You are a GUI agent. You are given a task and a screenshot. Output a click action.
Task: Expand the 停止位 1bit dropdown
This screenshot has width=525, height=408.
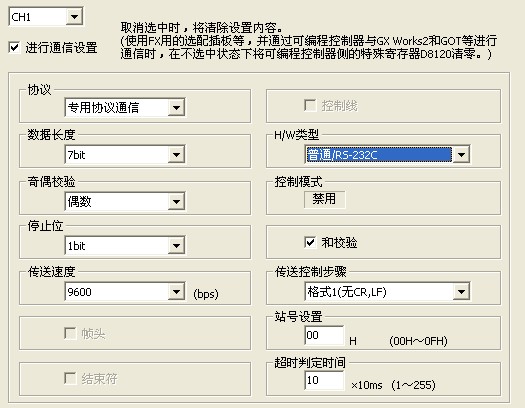[x=176, y=246]
